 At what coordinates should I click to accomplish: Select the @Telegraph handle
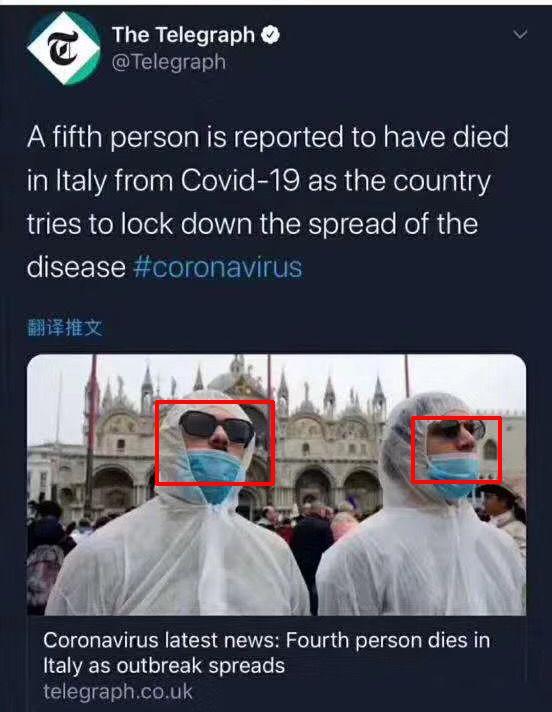[x=169, y=62]
